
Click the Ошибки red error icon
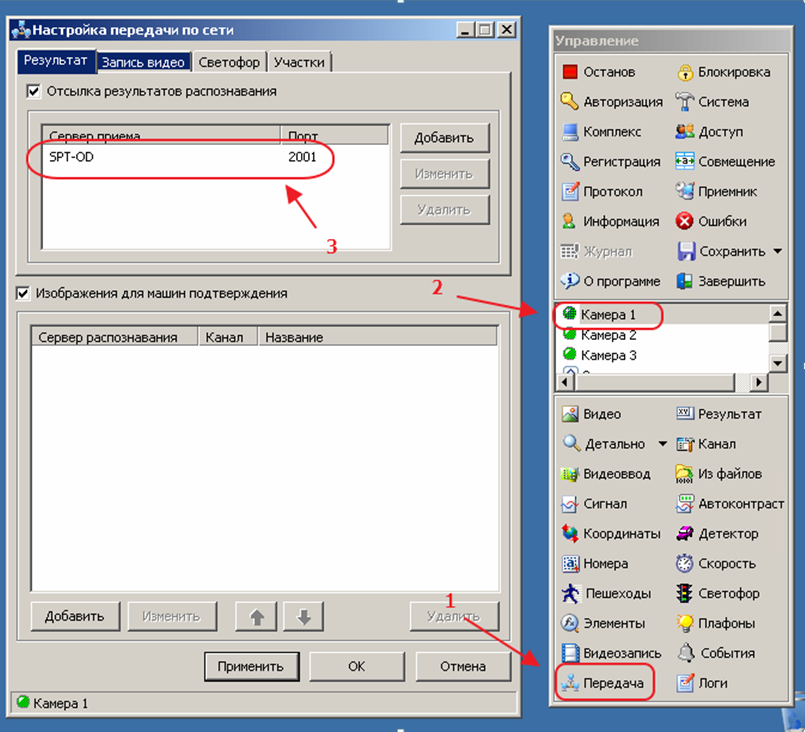click(x=685, y=222)
